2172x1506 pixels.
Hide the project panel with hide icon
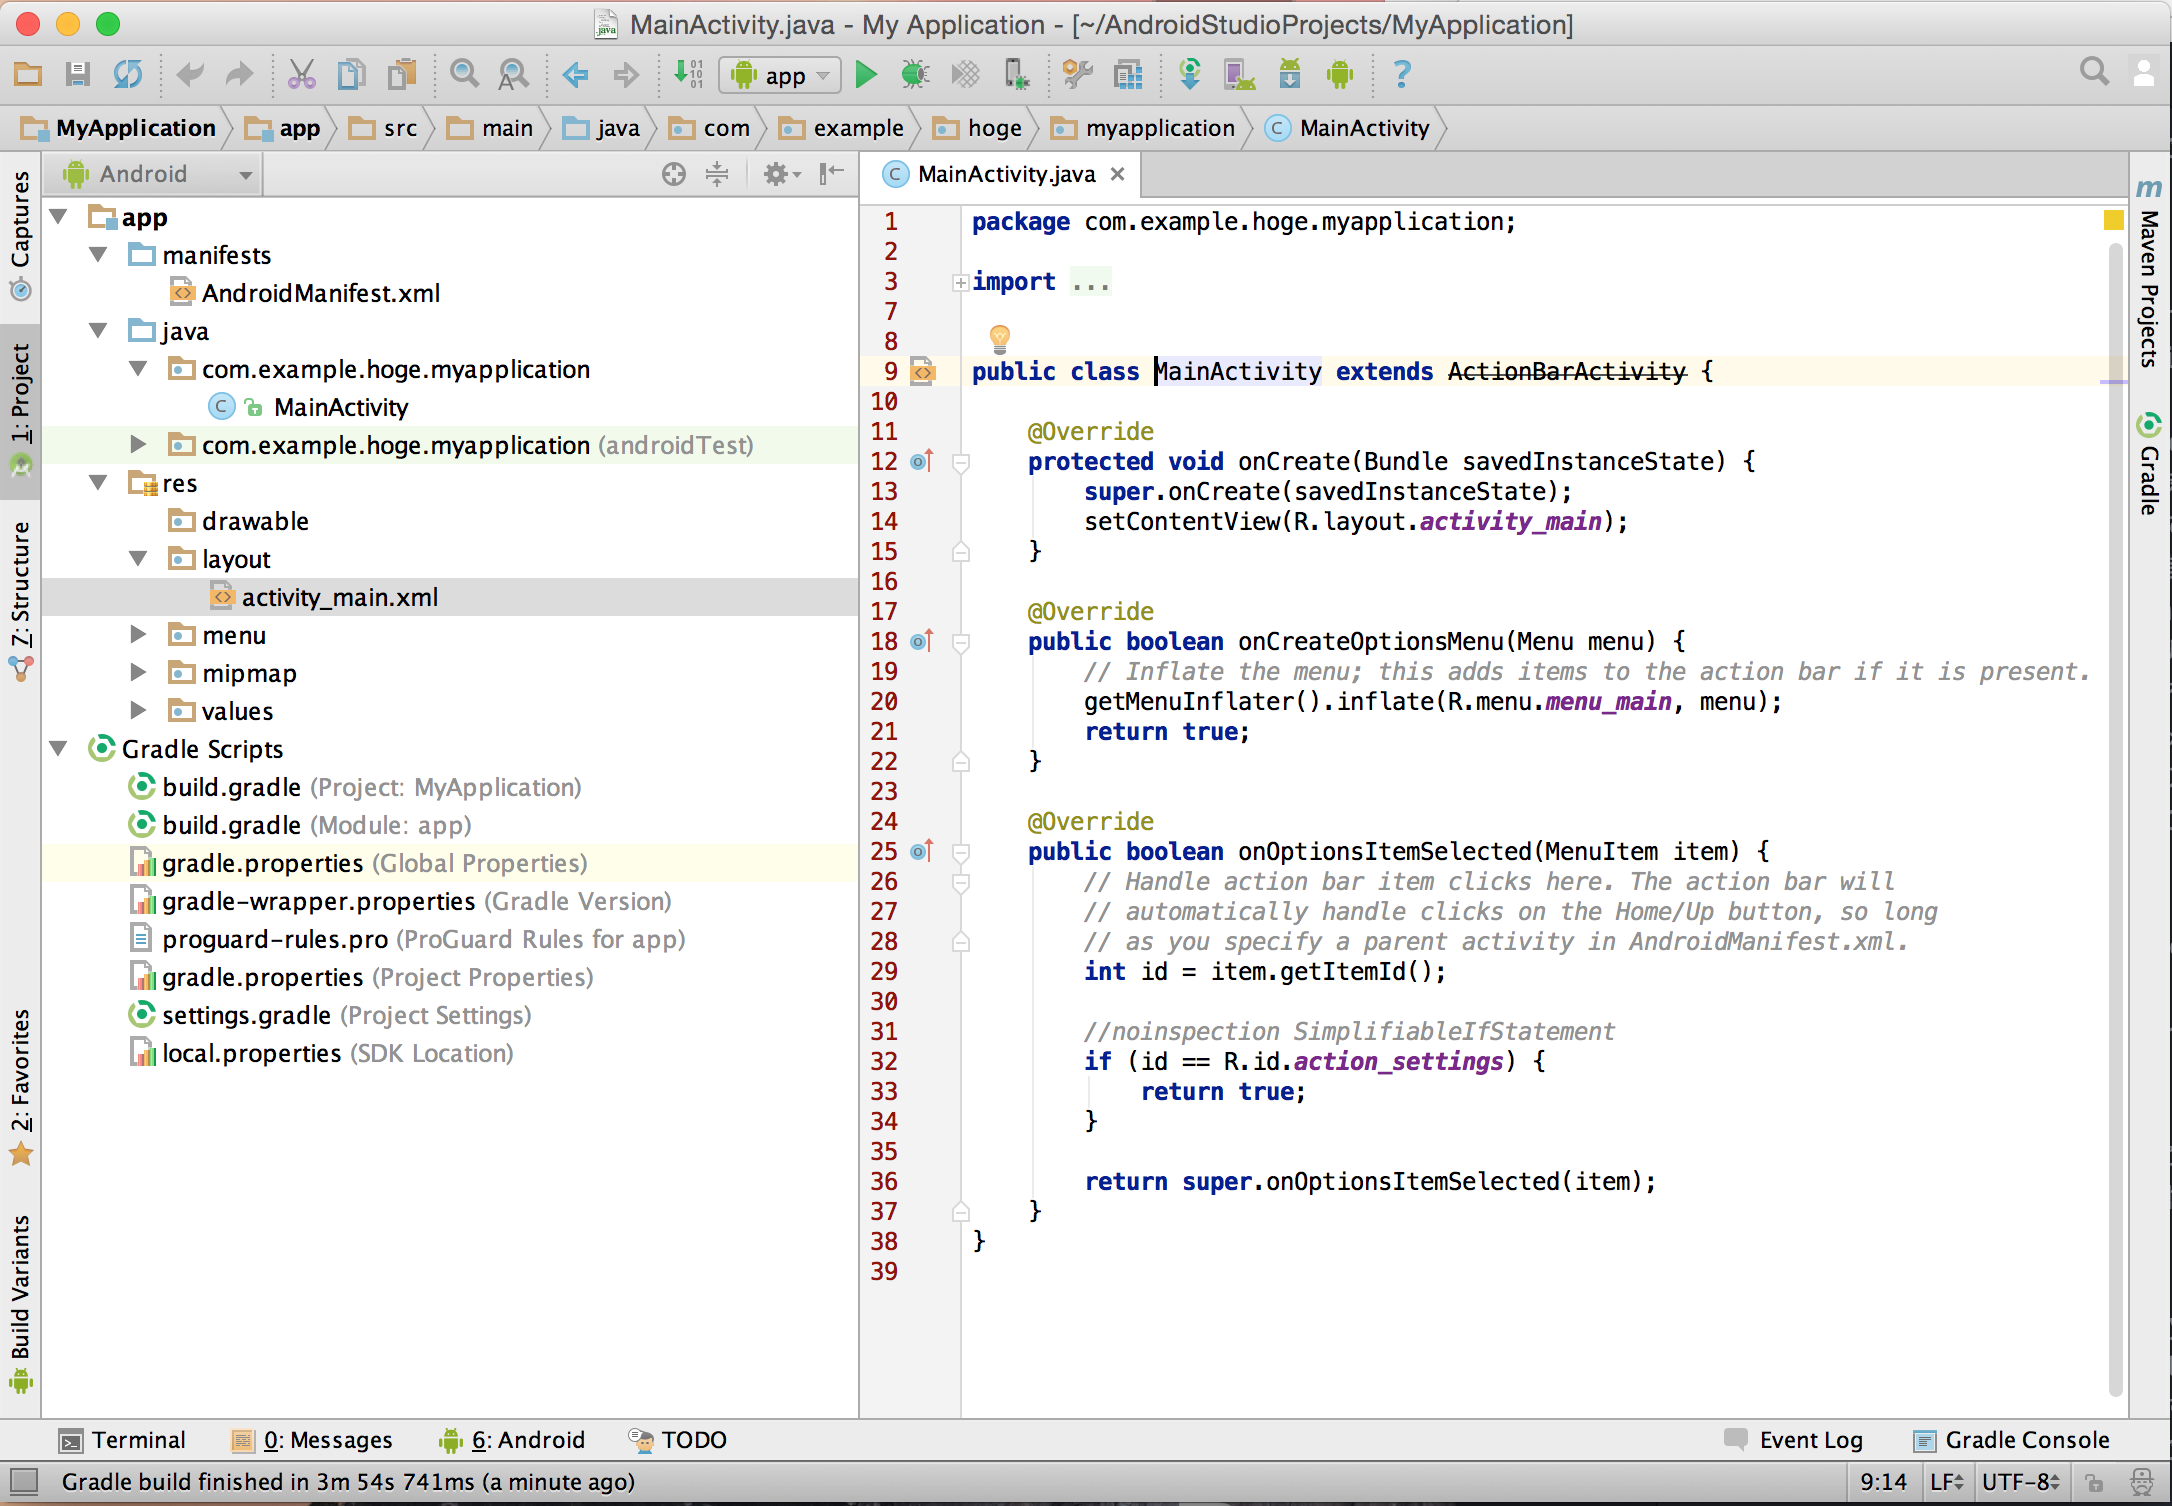click(832, 174)
